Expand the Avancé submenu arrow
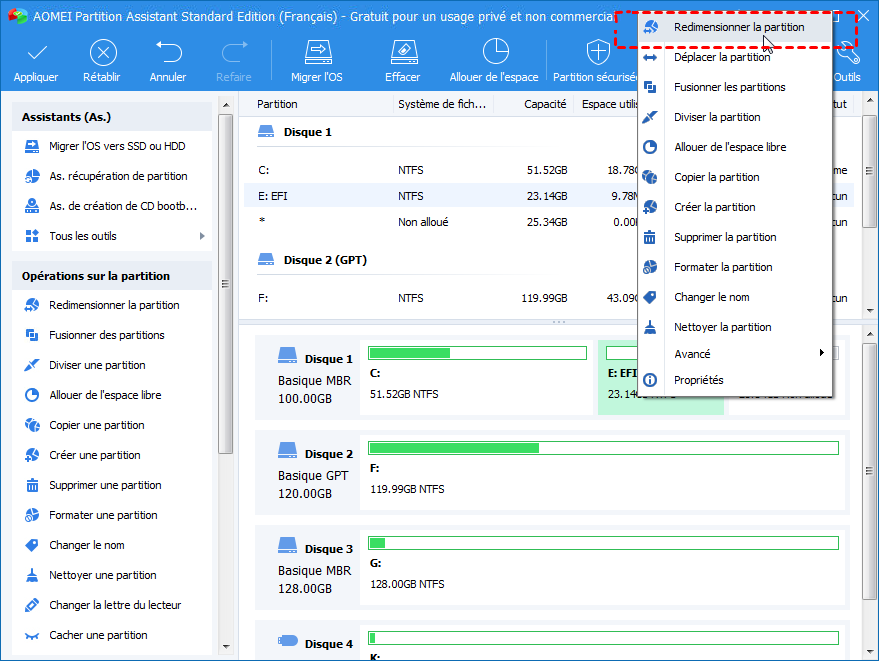879x661 pixels. [x=821, y=353]
